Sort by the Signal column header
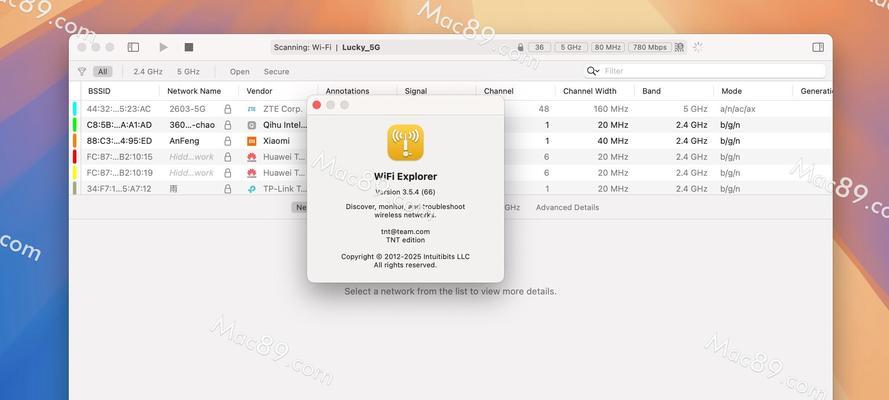 point(416,91)
